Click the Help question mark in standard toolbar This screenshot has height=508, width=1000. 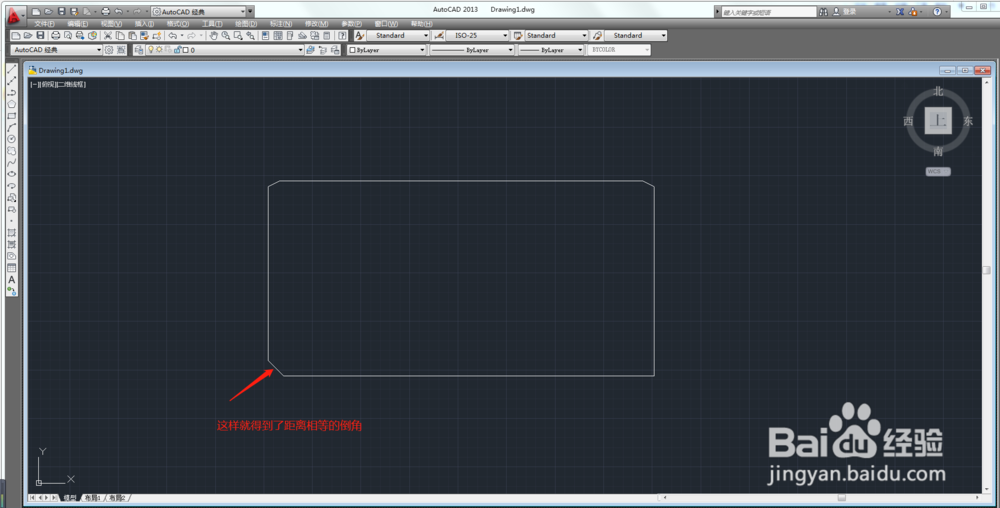(x=342, y=36)
